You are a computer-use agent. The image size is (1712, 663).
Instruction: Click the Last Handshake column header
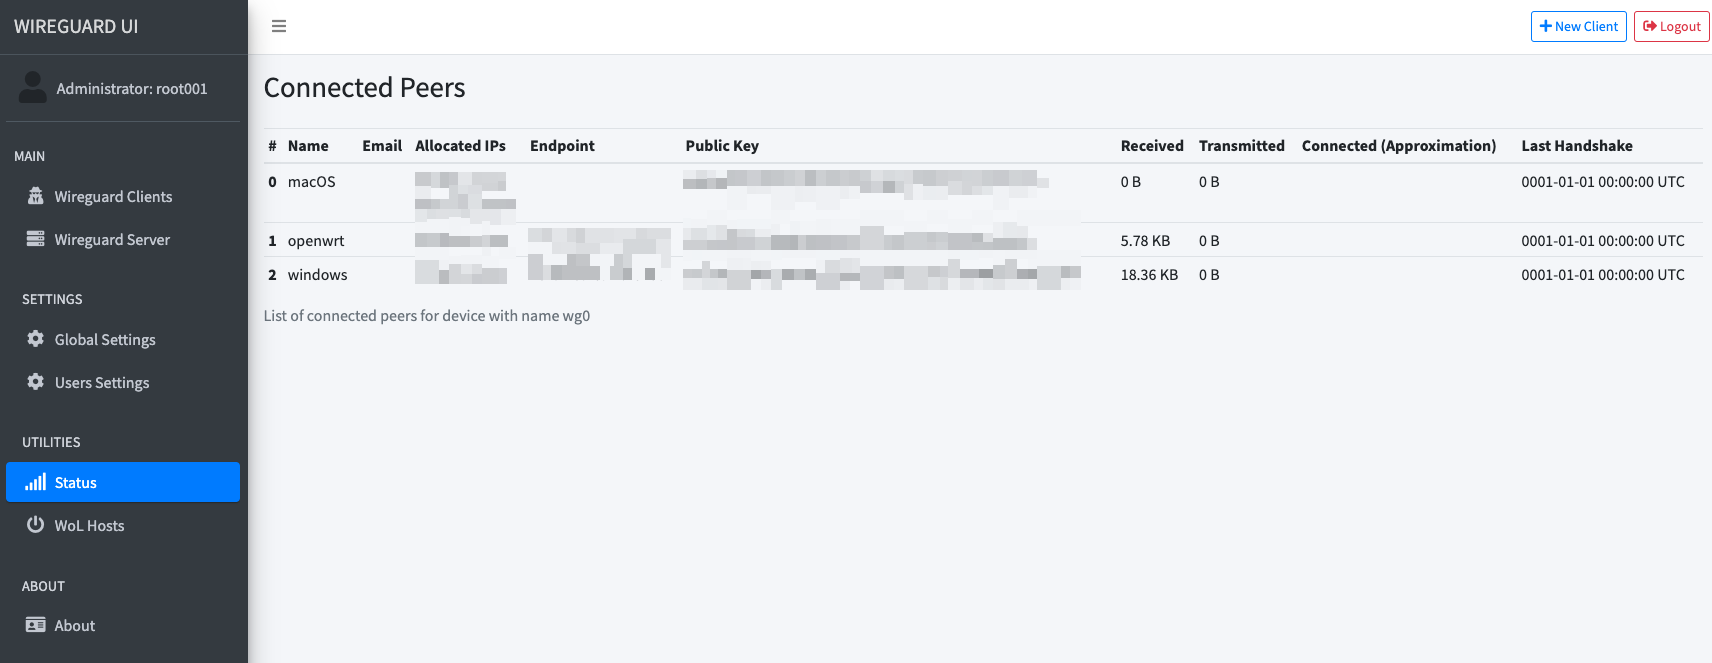tap(1577, 146)
